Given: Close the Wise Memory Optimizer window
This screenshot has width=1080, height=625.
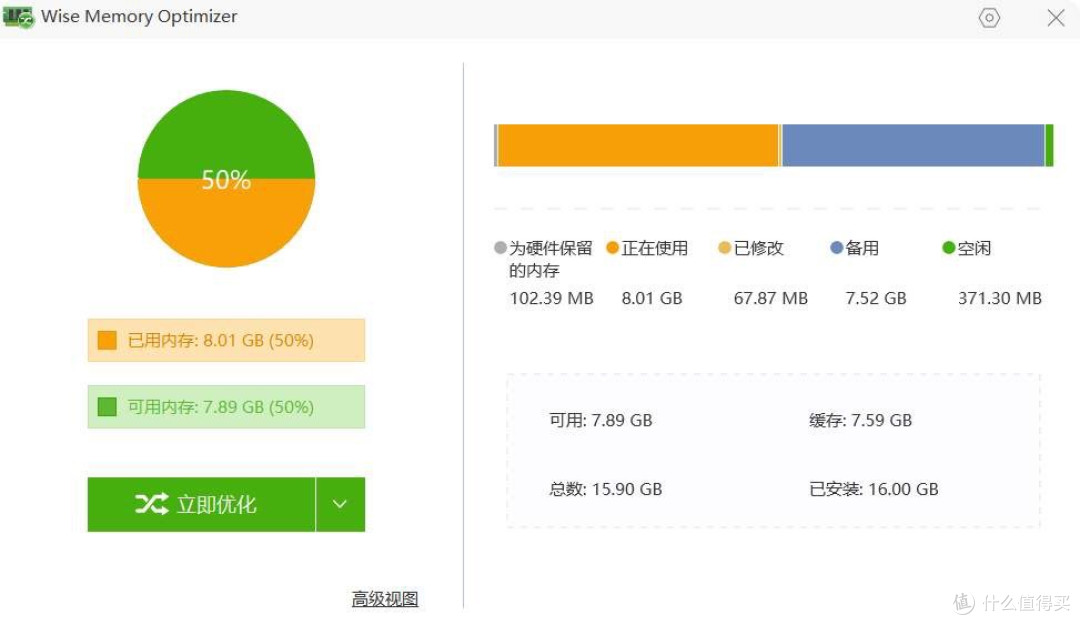Looking at the screenshot, I should click(1056, 18).
